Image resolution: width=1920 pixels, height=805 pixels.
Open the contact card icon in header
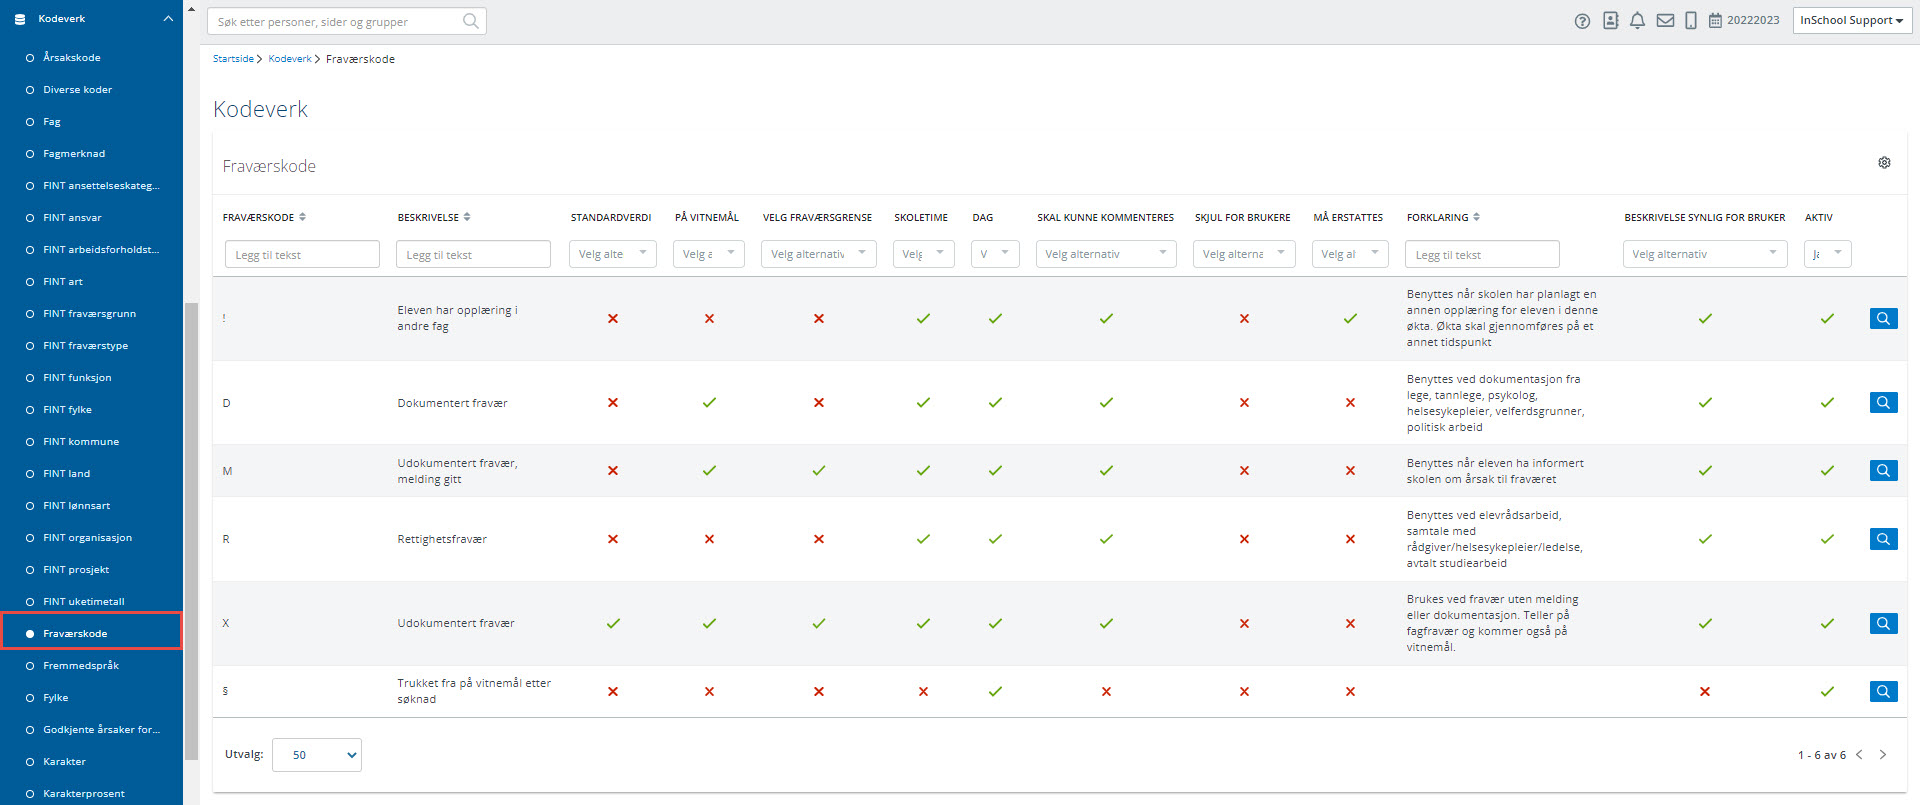point(1610,20)
